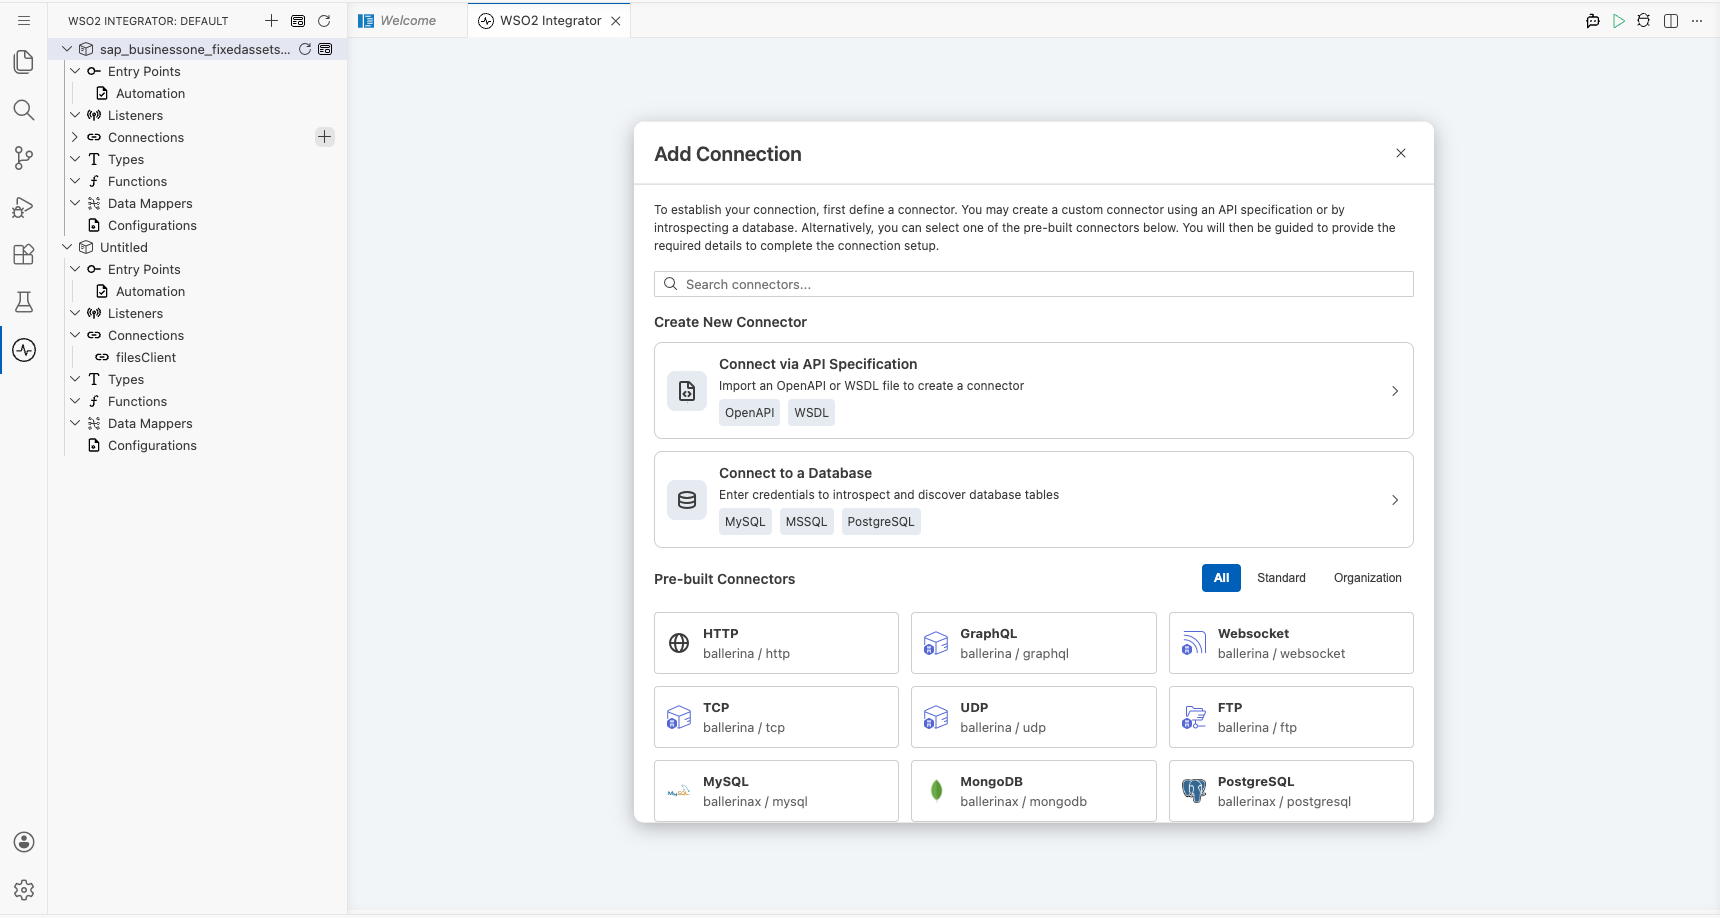Select the MongoDB pre-built connector
This screenshot has width=1720, height=918.
[1033, 791]
